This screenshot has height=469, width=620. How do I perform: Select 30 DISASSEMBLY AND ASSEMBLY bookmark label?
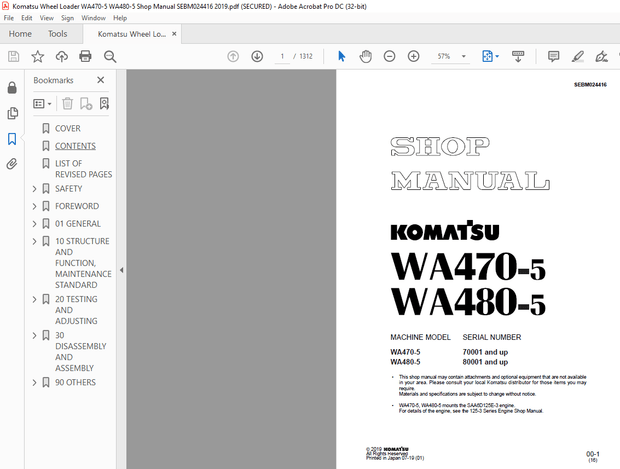coord(81,352)
